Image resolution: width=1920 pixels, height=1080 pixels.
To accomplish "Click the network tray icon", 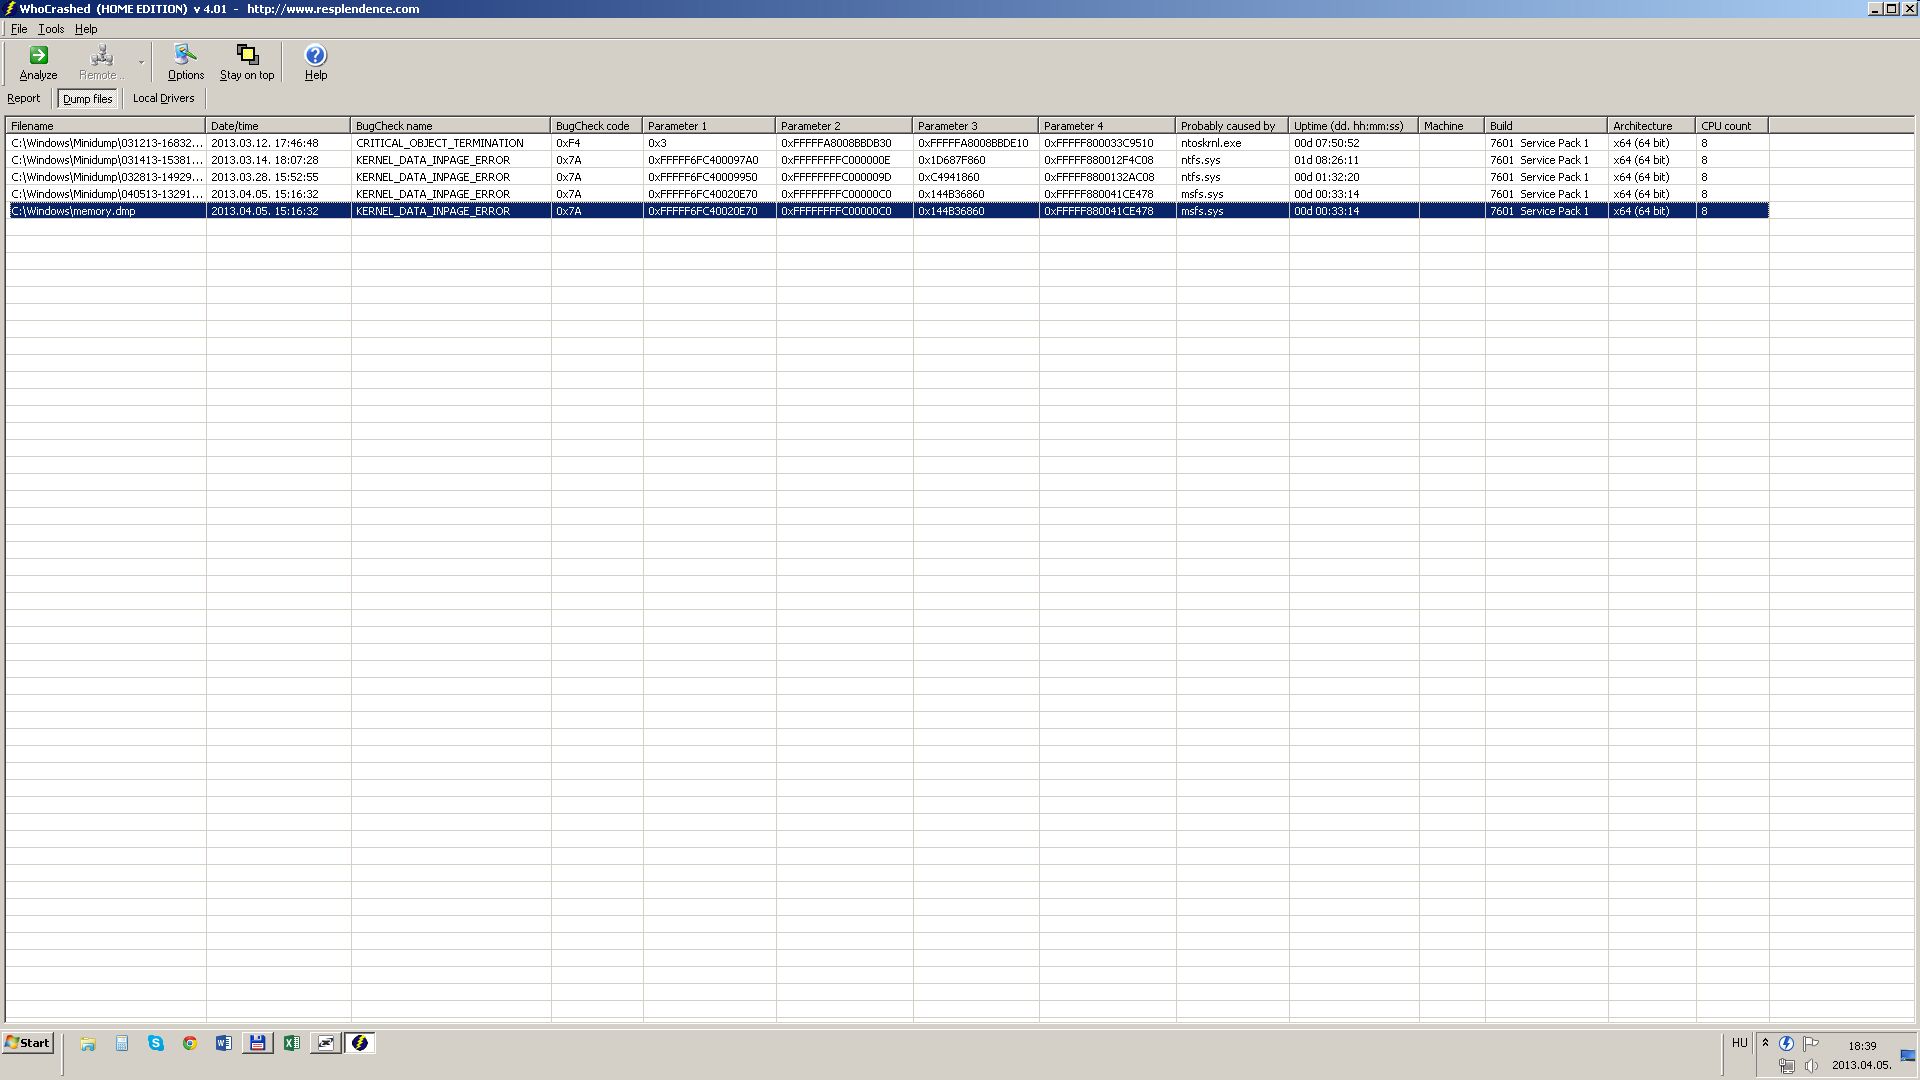I will click(1786, 1066).
